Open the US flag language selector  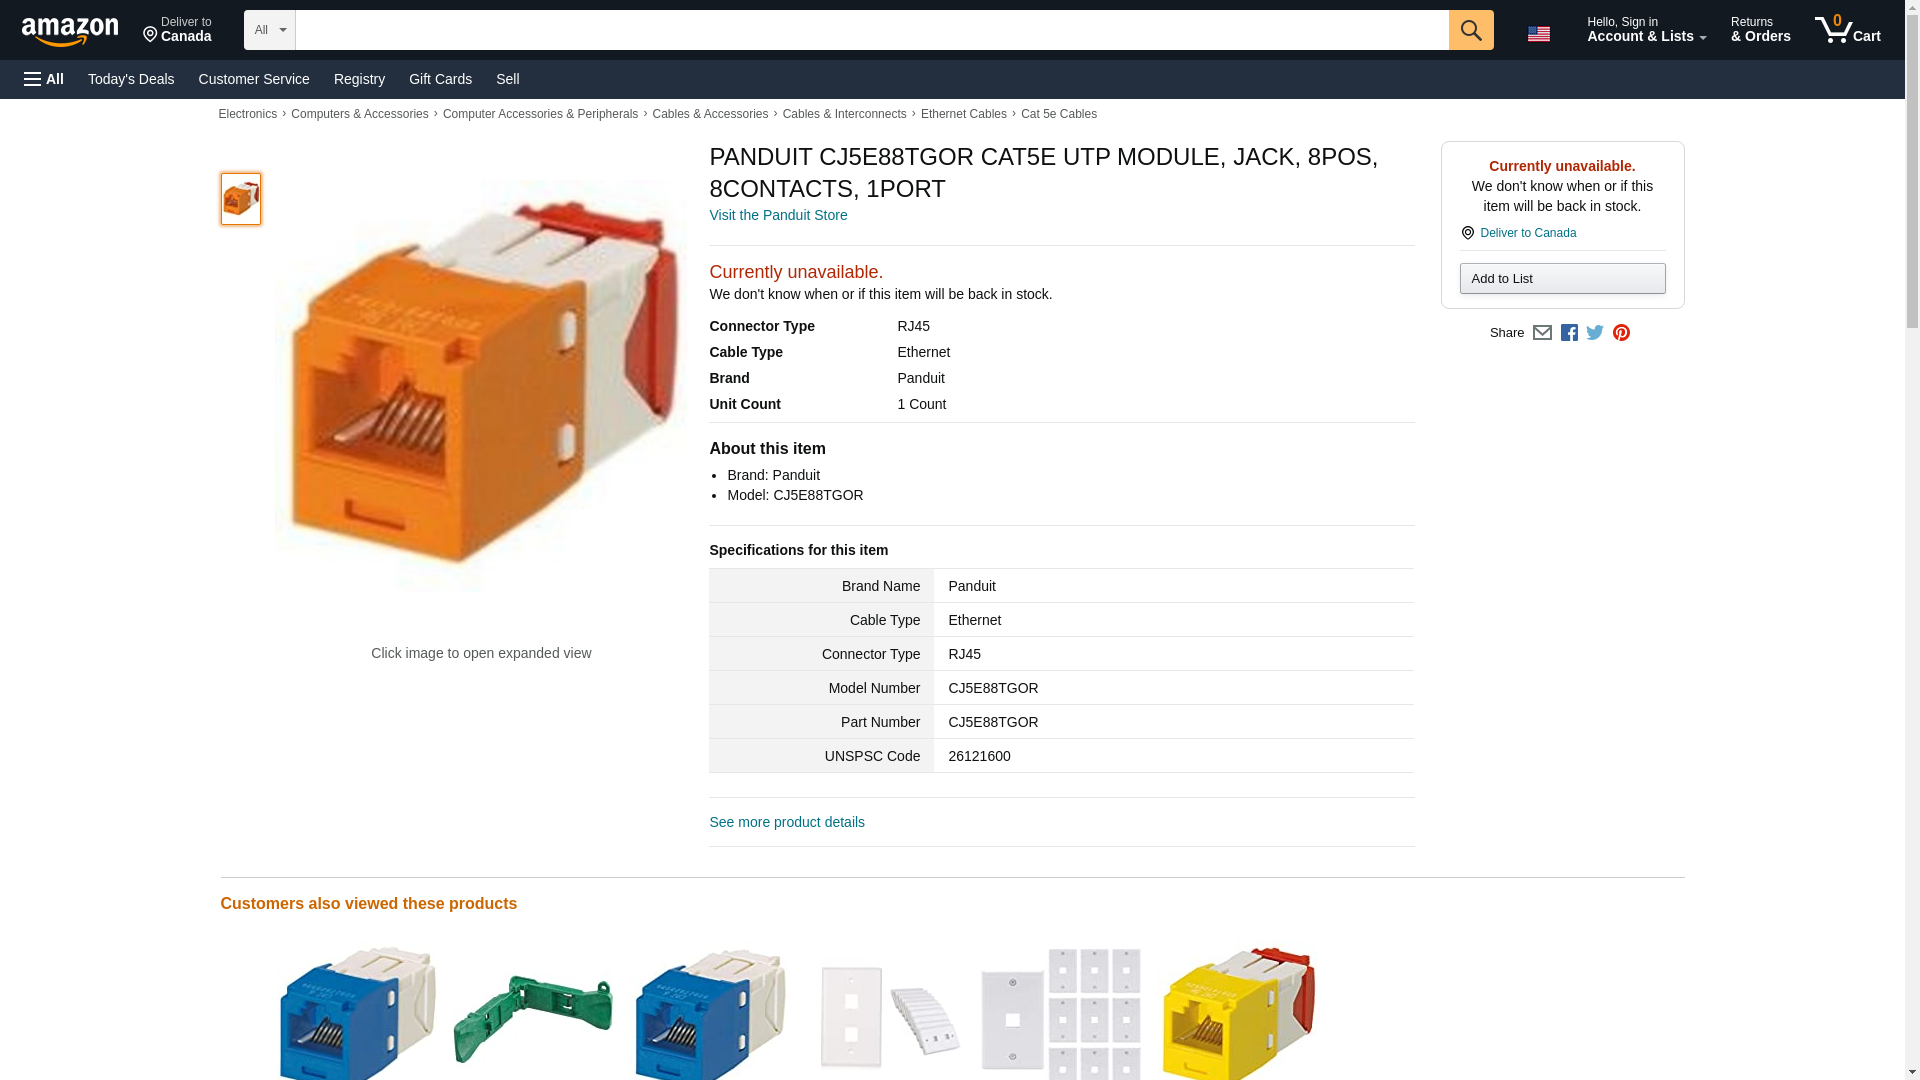coord(1538,34)
